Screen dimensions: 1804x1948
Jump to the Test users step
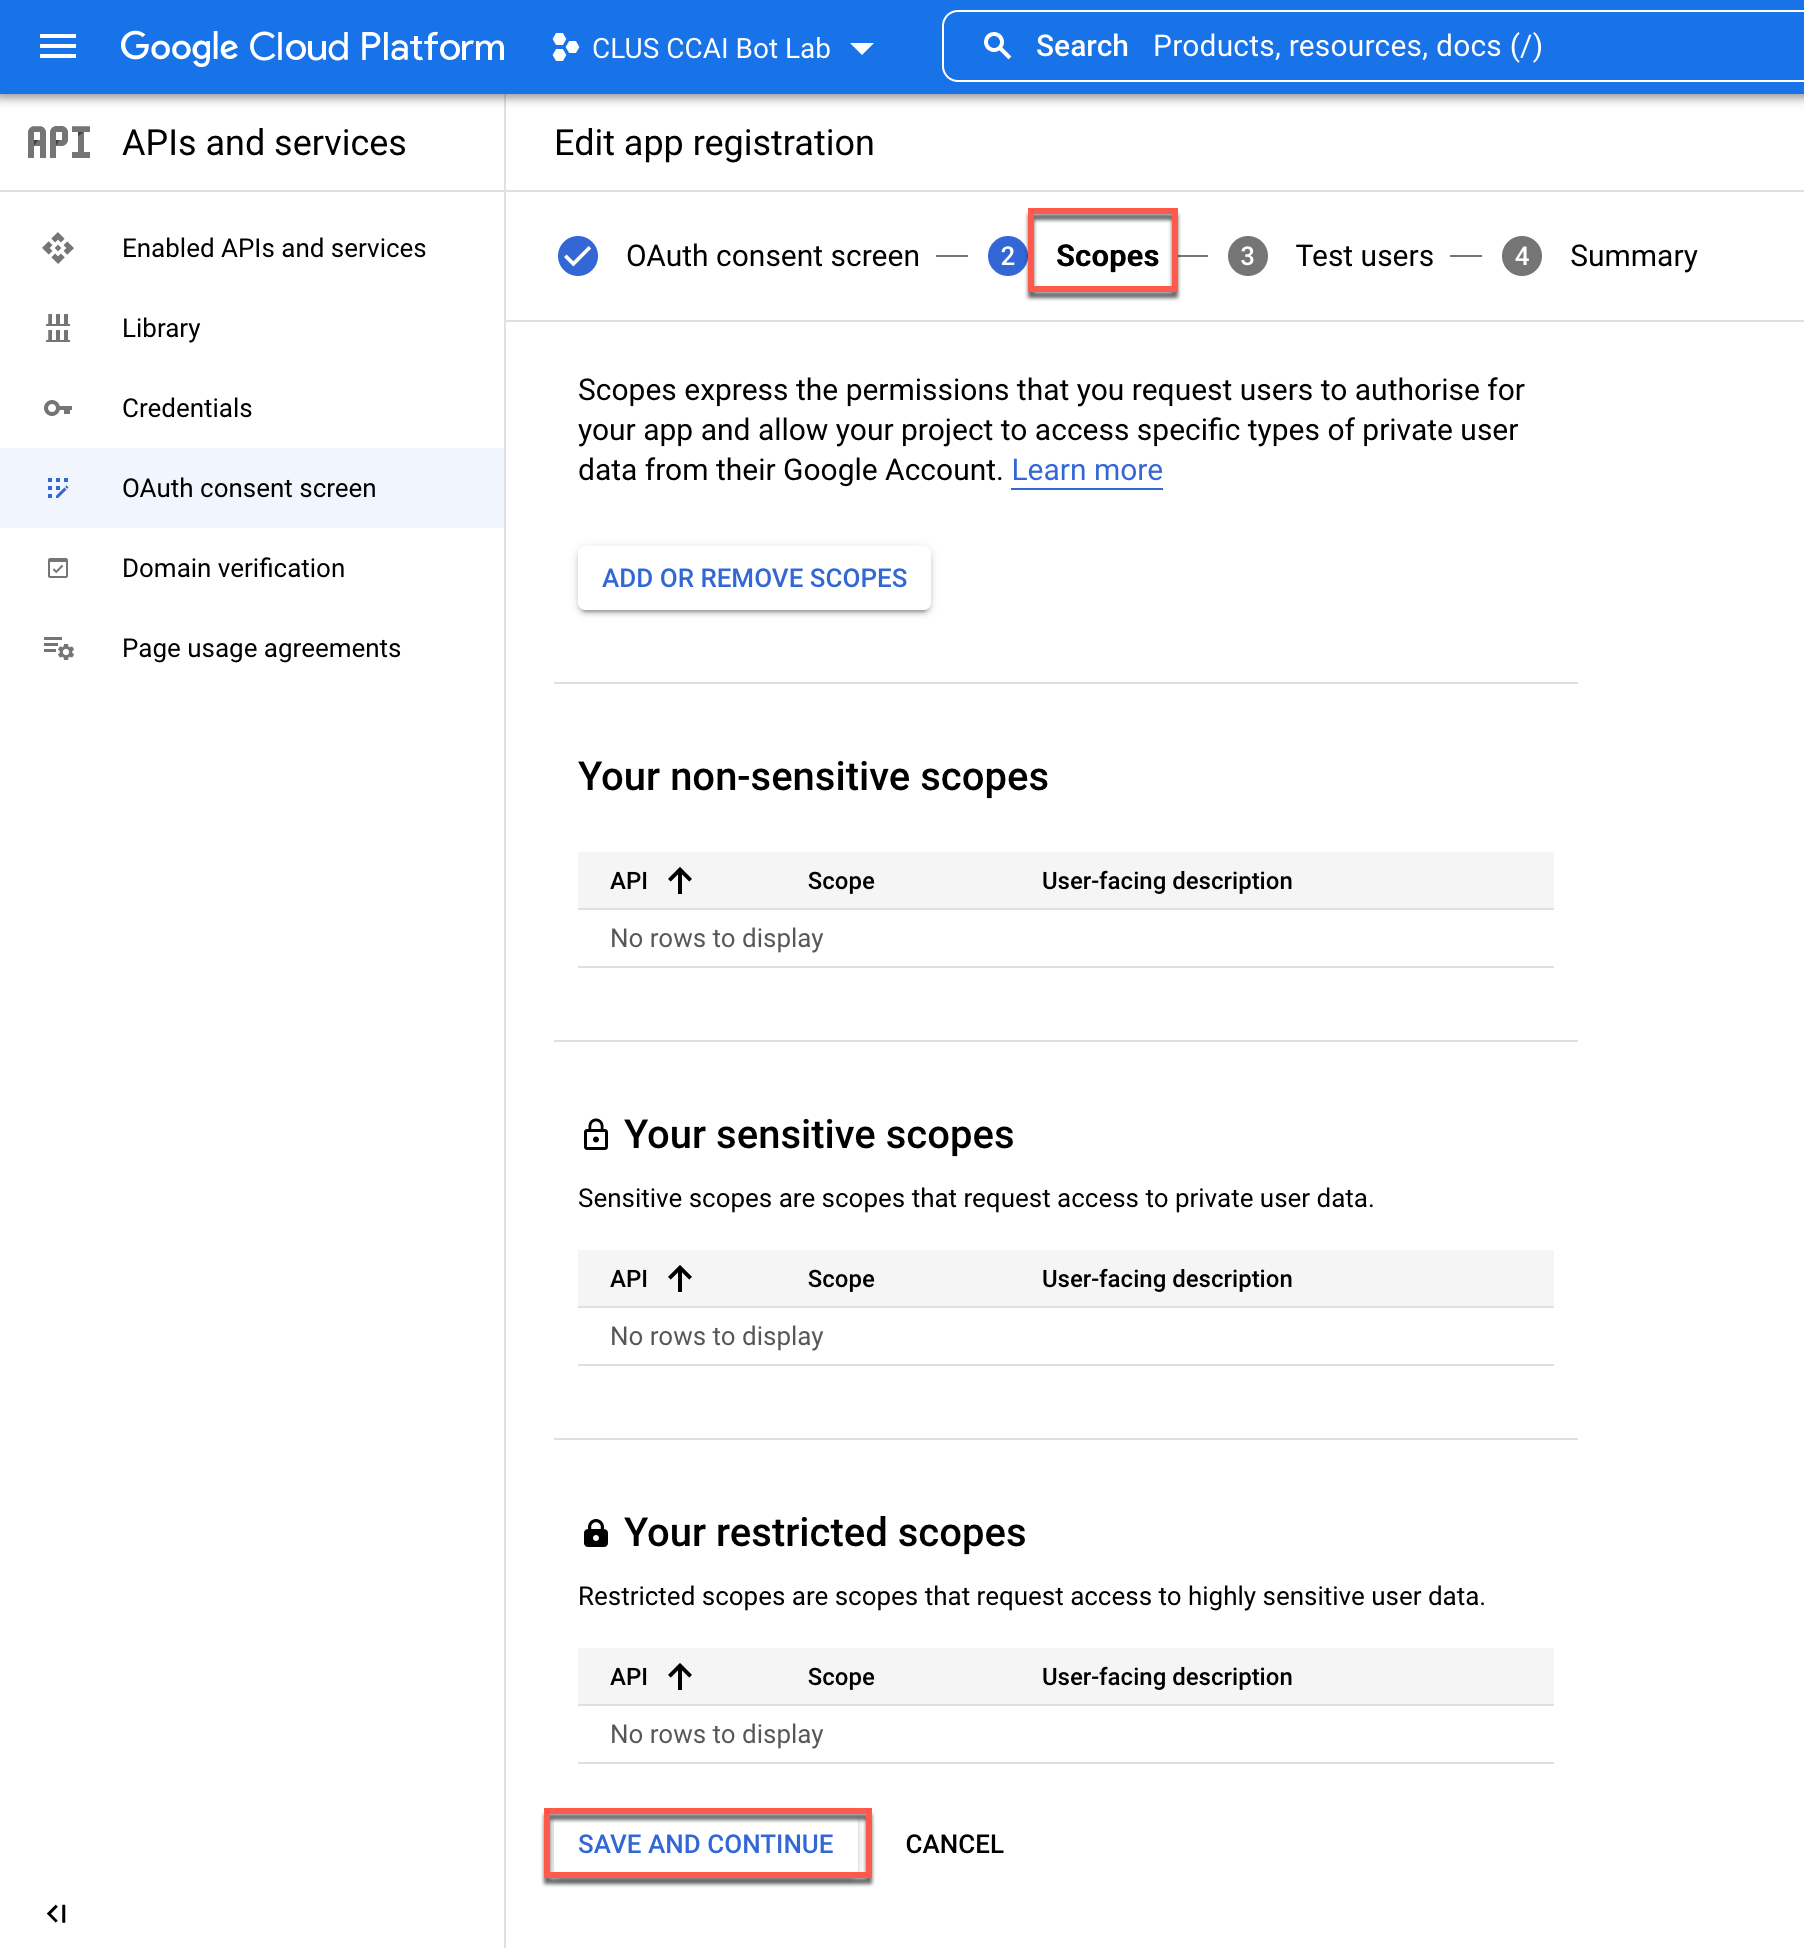point(1364,256)
